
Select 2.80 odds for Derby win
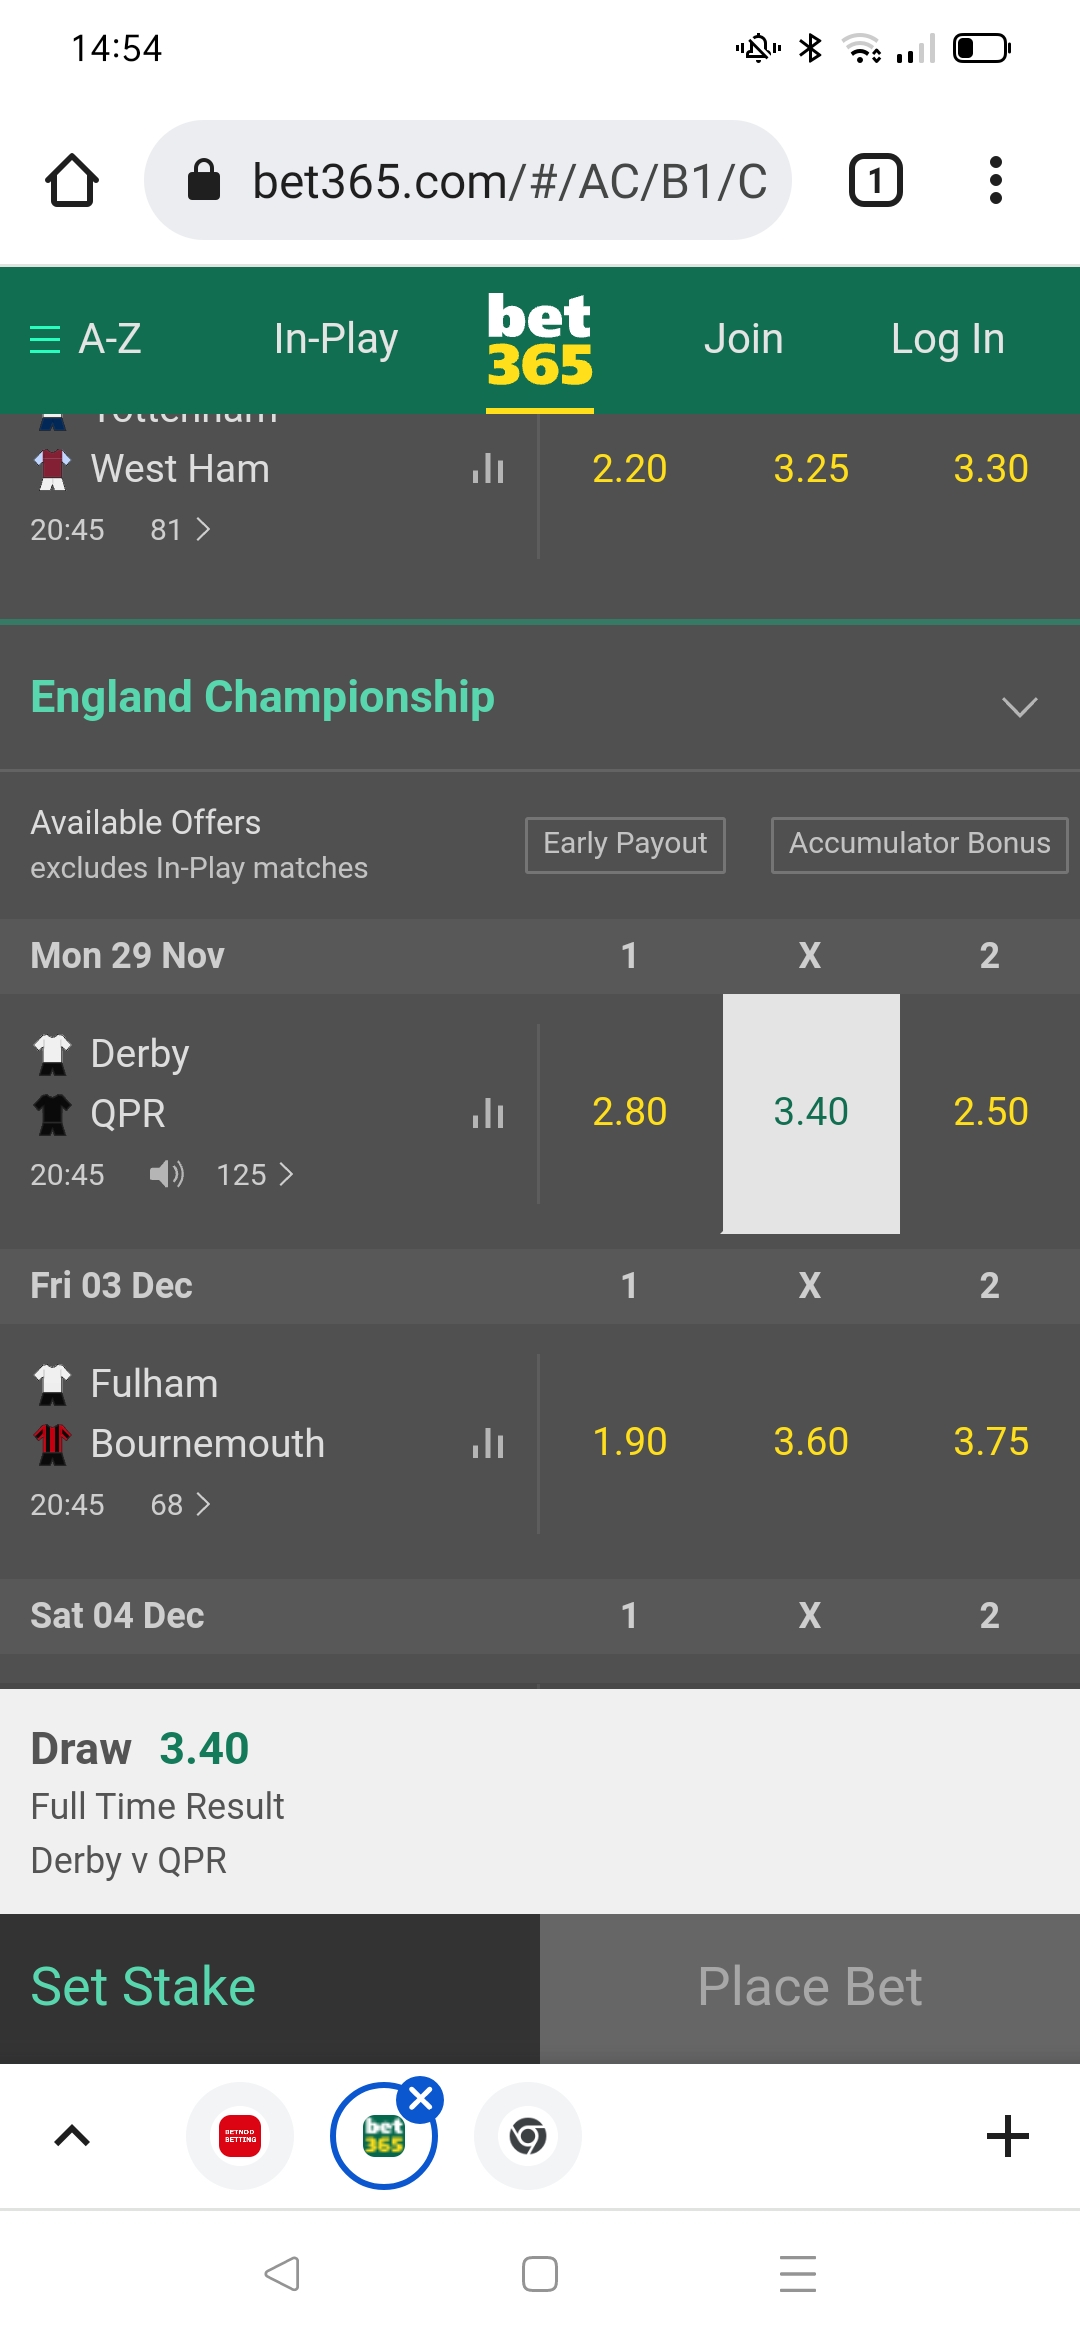pos(630,1112)
